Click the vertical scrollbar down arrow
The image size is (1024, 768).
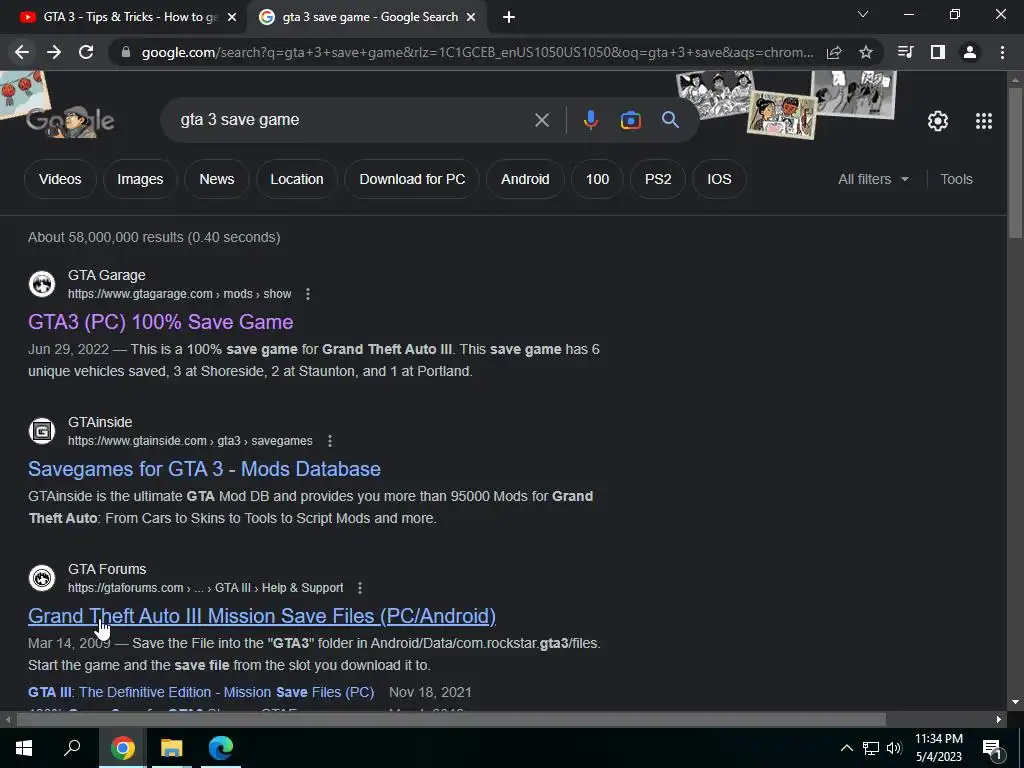(1015, 703)
